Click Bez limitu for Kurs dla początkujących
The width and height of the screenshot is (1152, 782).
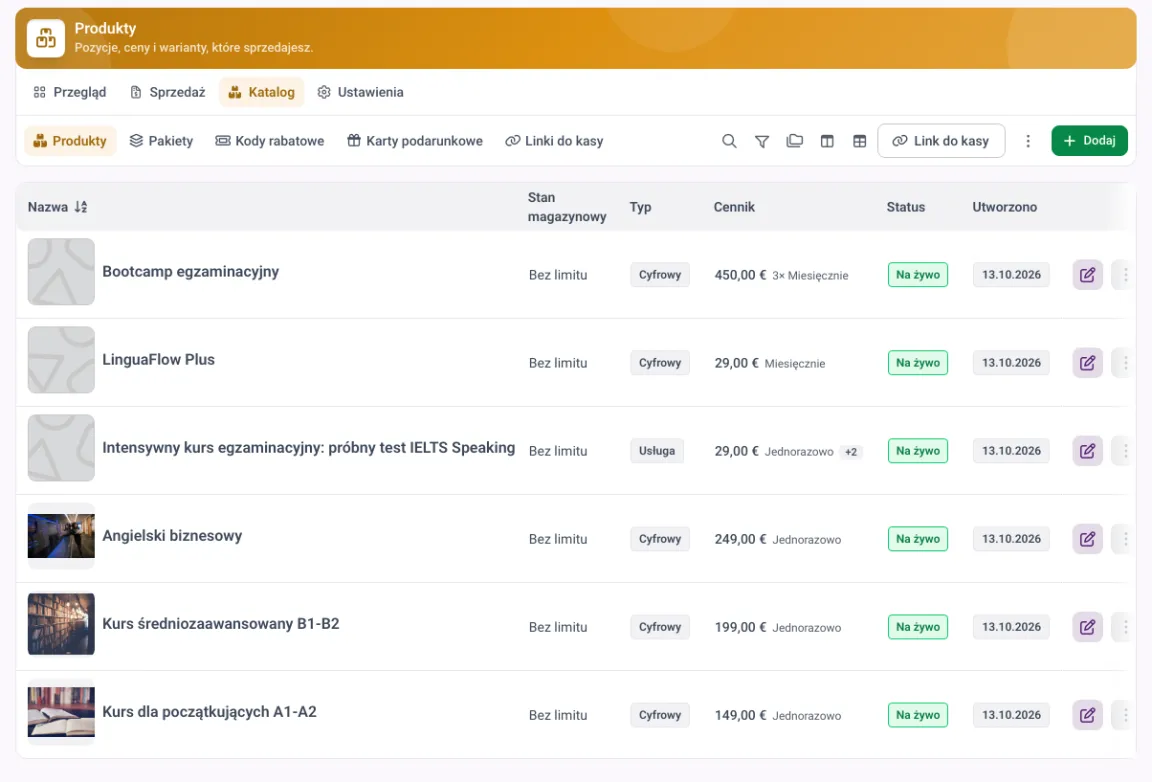(x=558, y=715)
